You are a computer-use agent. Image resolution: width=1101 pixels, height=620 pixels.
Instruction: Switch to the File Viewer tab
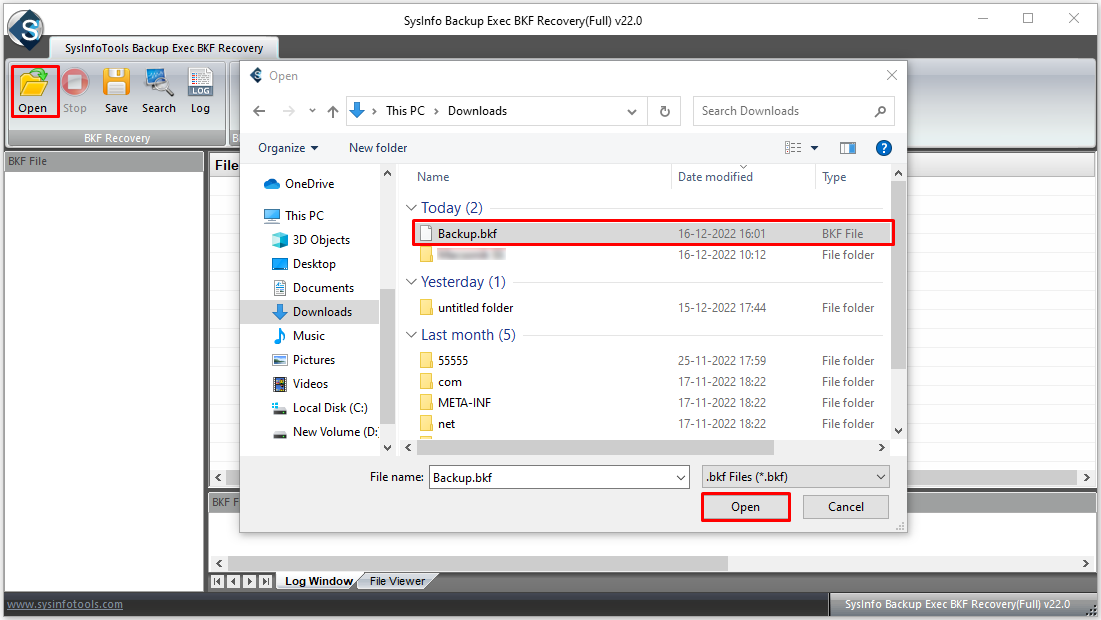coord(397,581)
